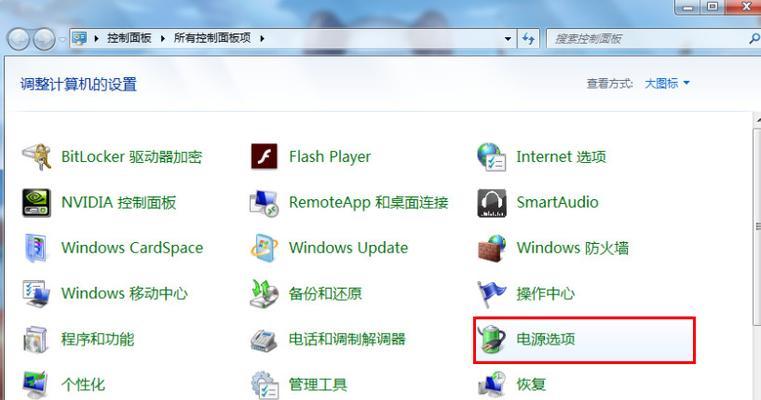Screen dimensions: 761x400
Task: Open the NVIDIA 控制面板 icon
Action: pyautogui.click(x=36, y=202)
